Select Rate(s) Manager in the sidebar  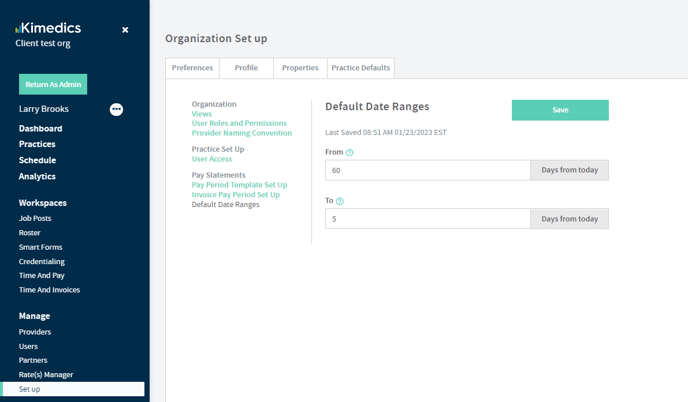(46, 374)
